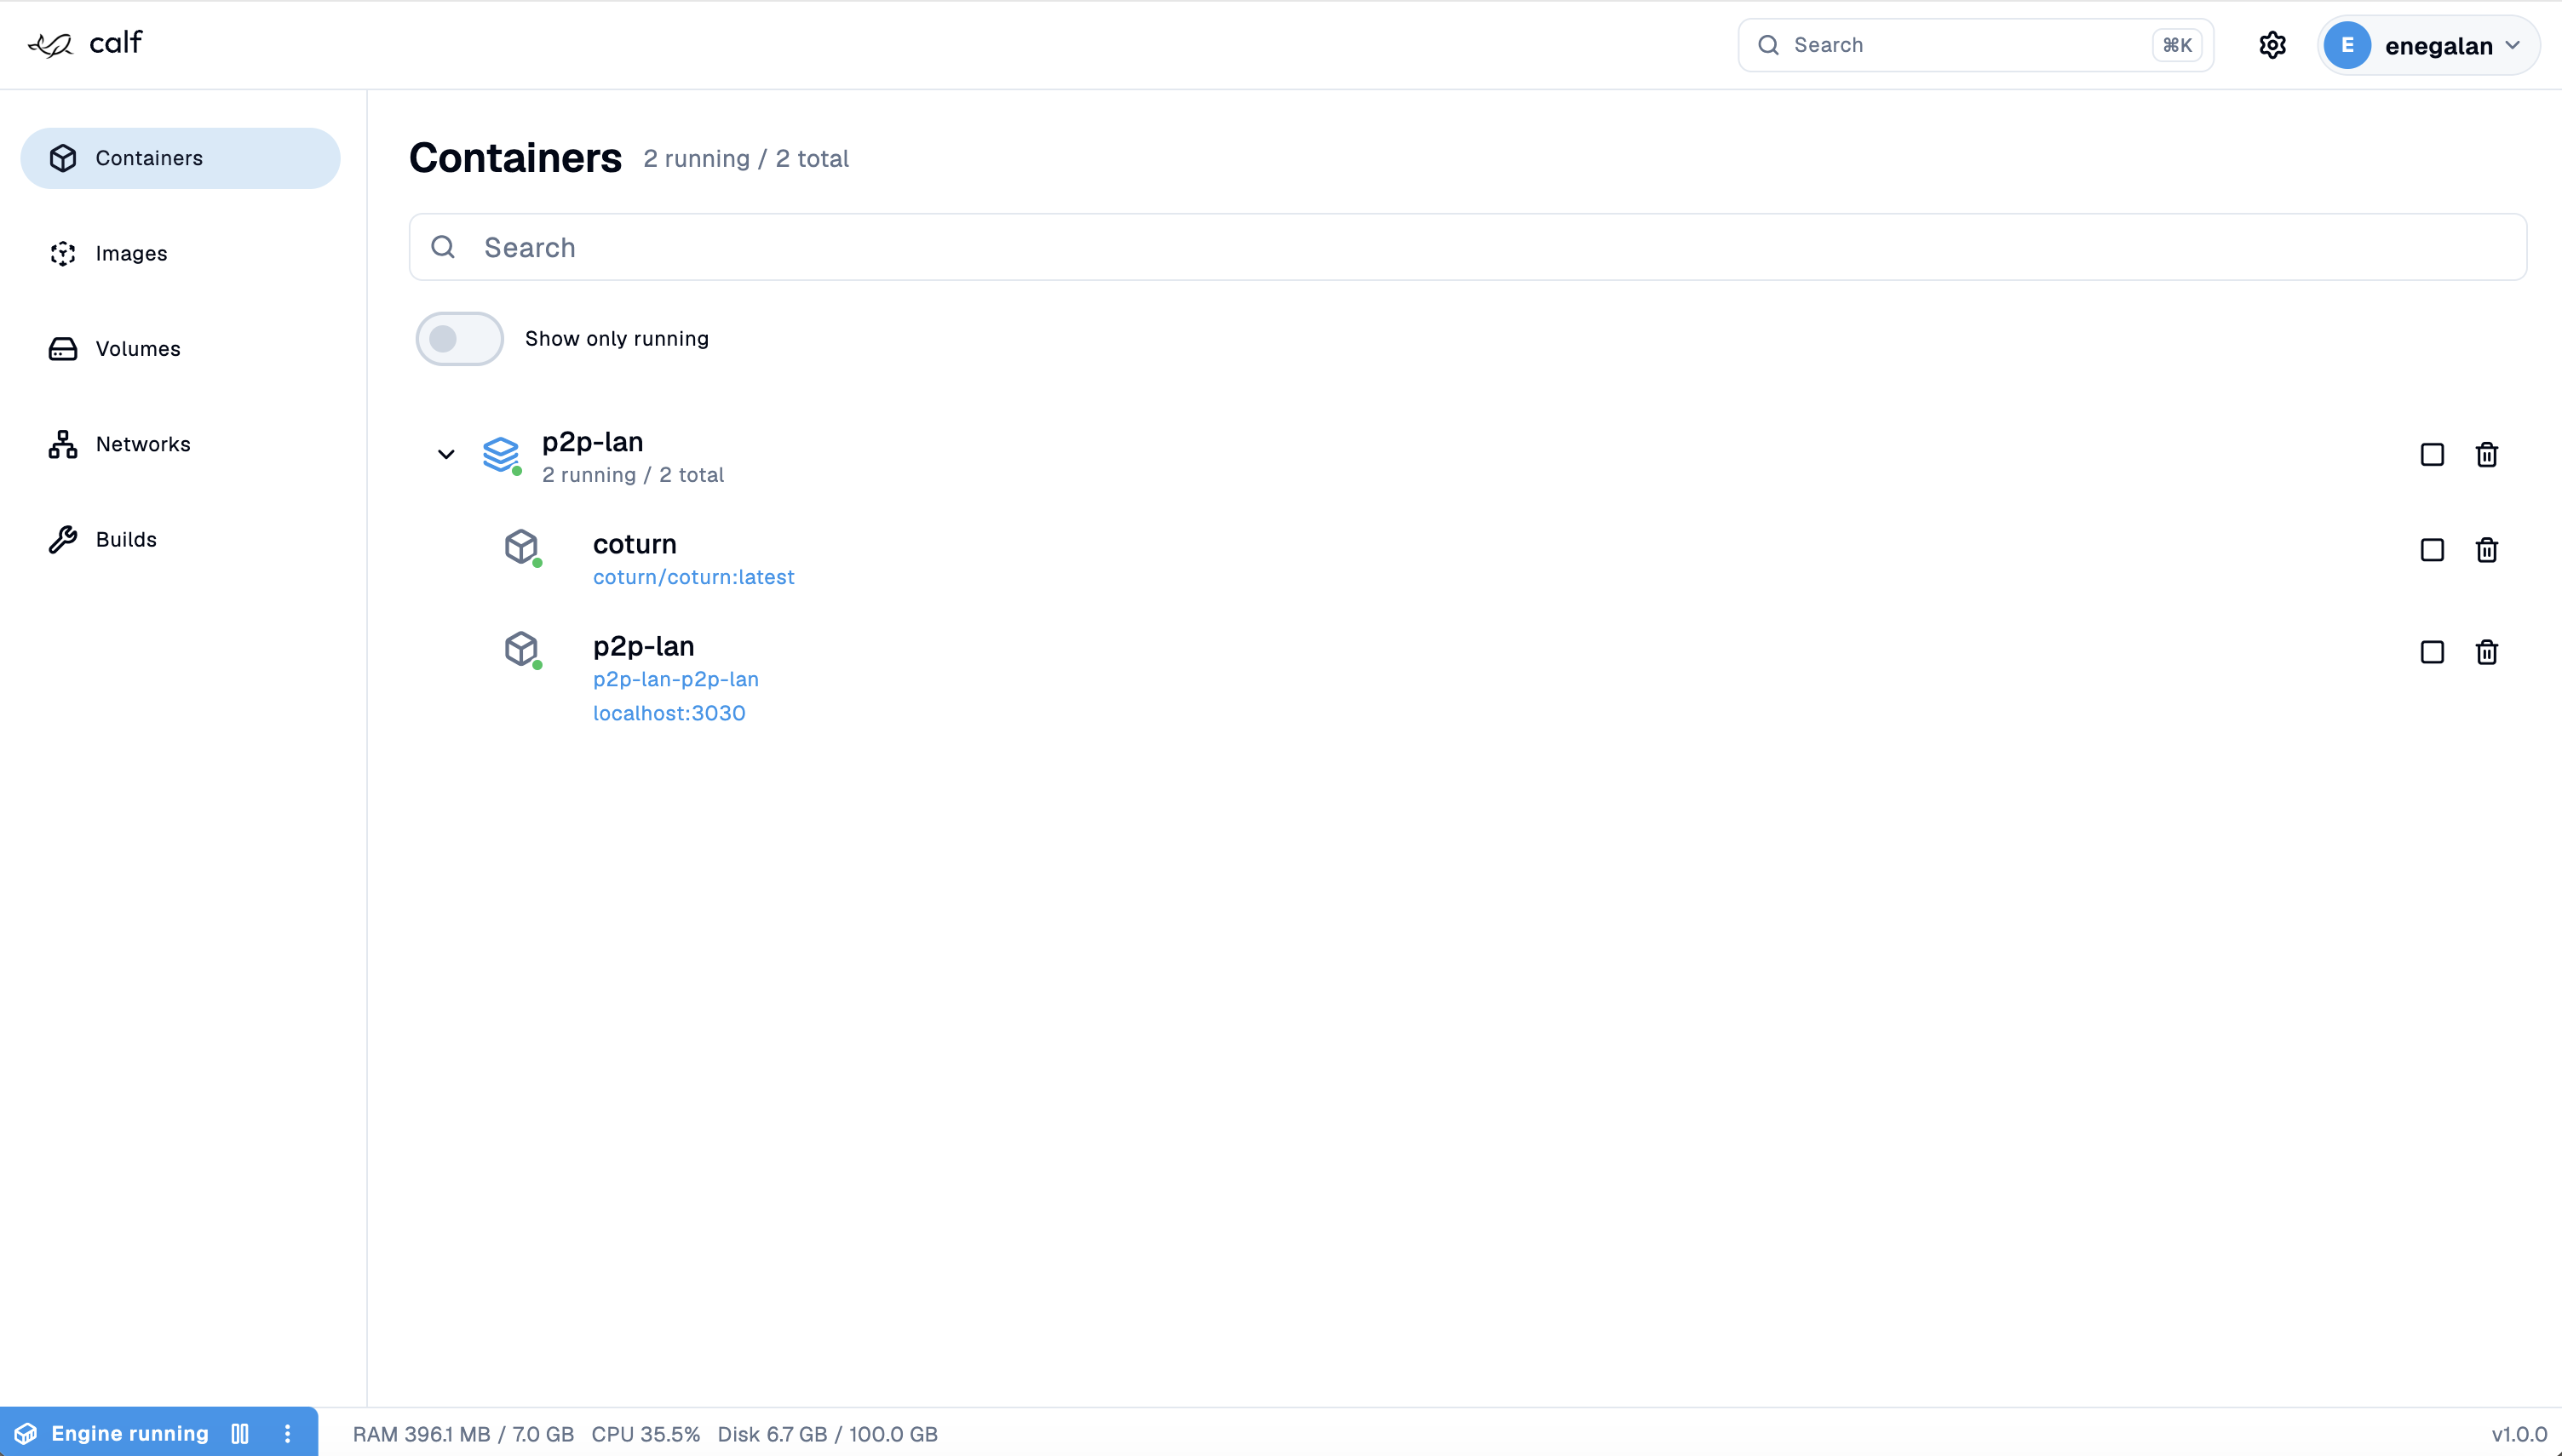
Task: Click RAM 396.1 MB / 7.0 GB readout
Action: pos(463,1434)
